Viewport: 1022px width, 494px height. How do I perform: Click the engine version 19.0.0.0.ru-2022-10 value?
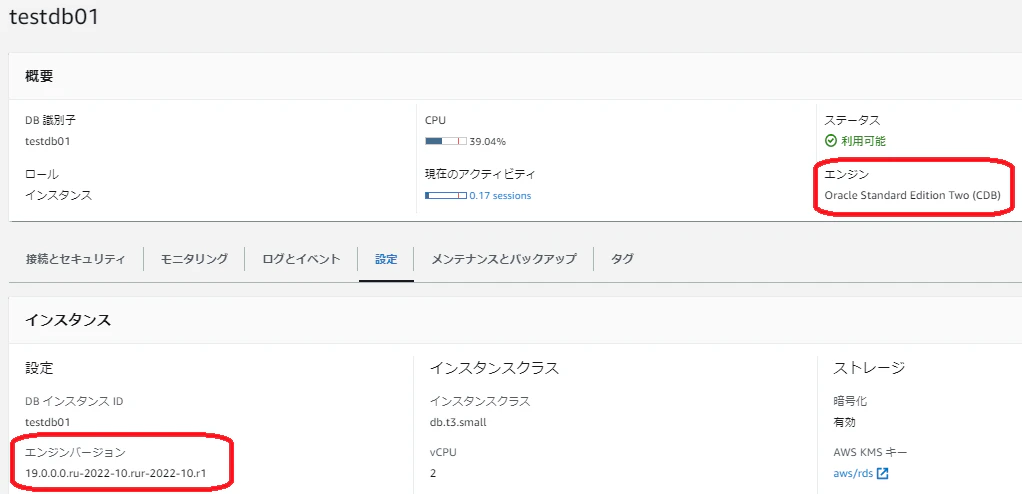(x=116, y=473)
